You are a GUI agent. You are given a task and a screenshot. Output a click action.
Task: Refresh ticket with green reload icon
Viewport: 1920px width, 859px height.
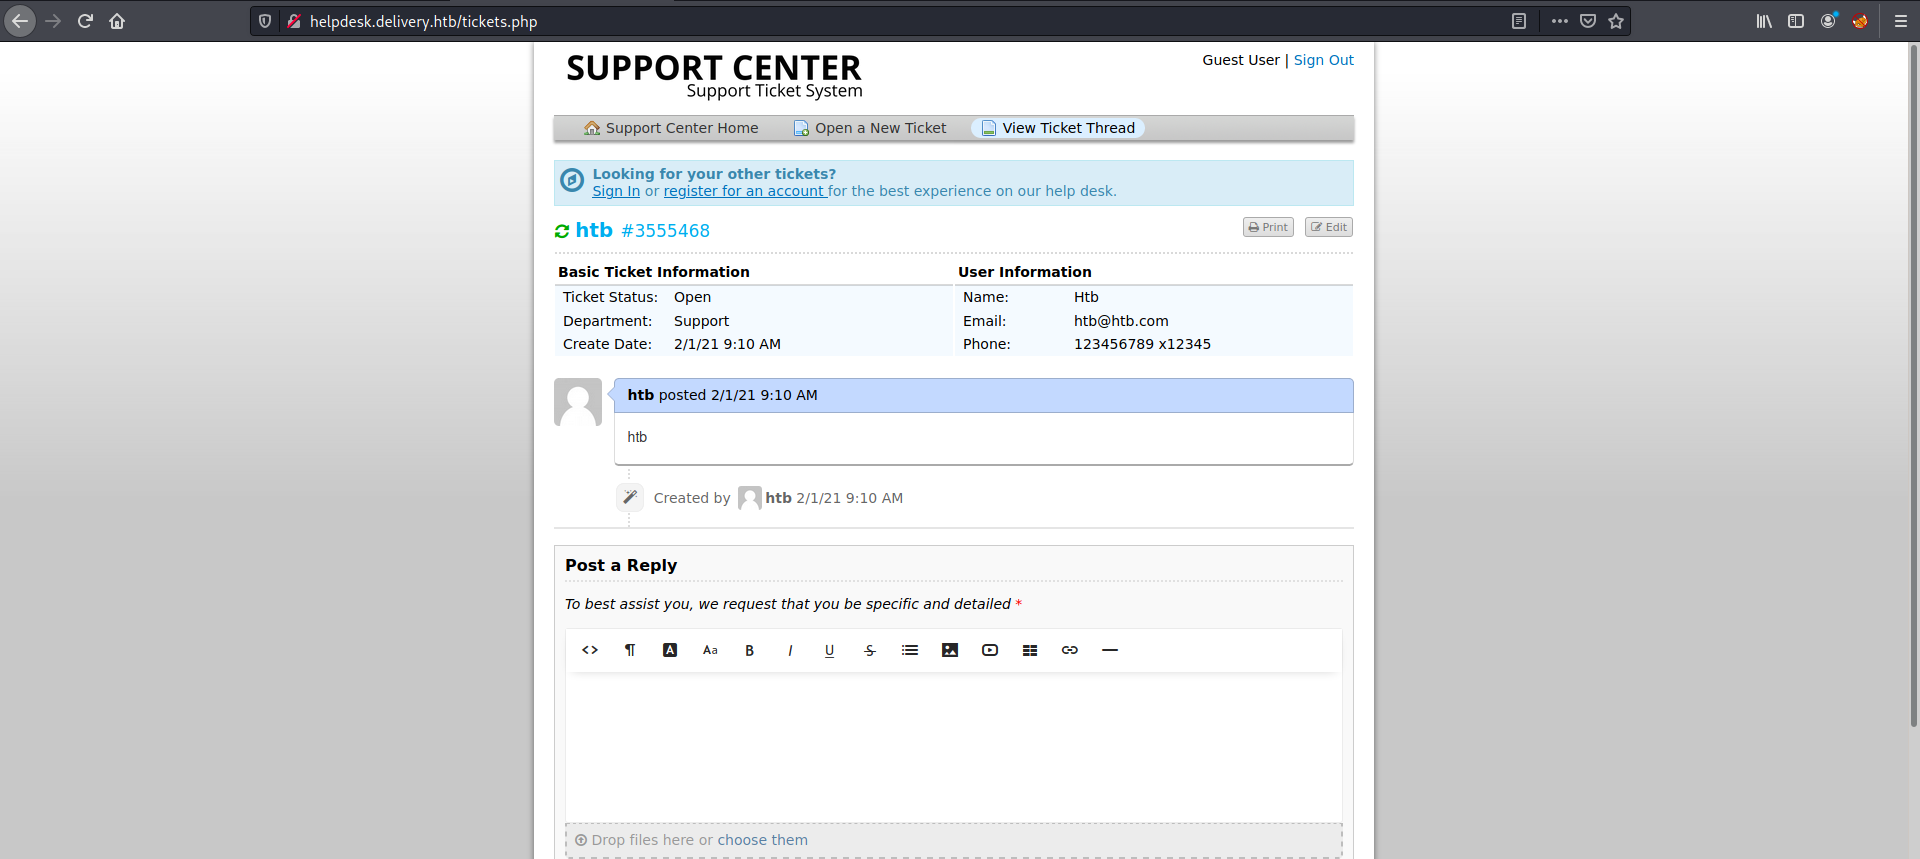click(562, 231)
